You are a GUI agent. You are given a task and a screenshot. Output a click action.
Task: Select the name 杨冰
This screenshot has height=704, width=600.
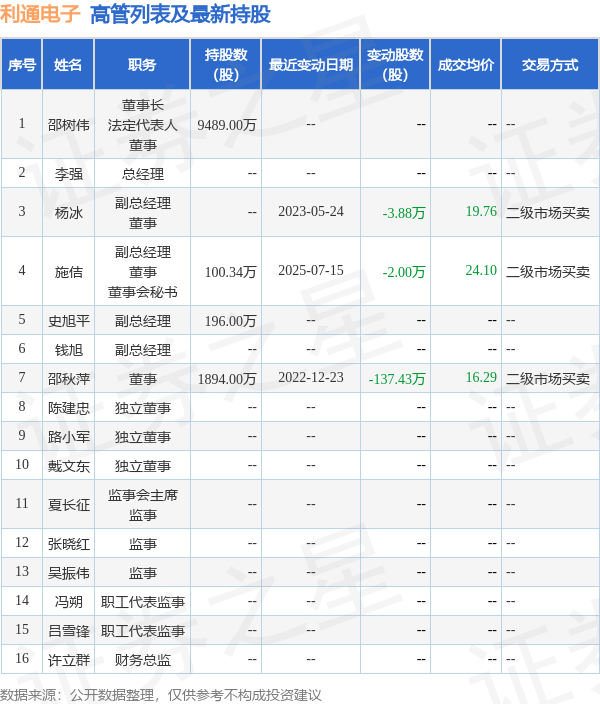pyautogui.click(x=68, y=212)
